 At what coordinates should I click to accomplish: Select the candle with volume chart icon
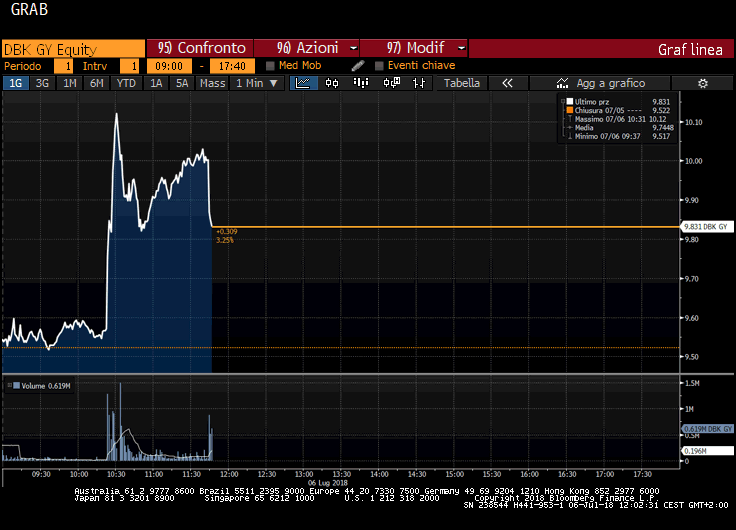point(391,83)
